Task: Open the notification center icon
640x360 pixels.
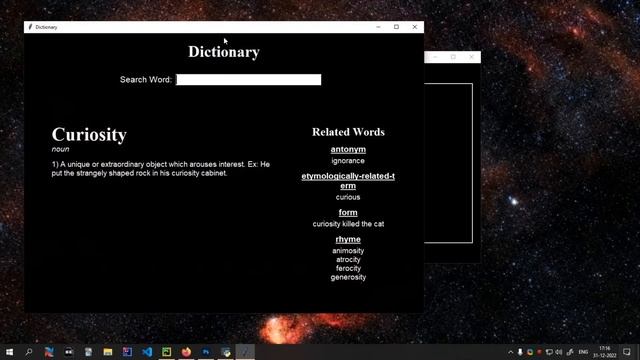Action: 627,352
